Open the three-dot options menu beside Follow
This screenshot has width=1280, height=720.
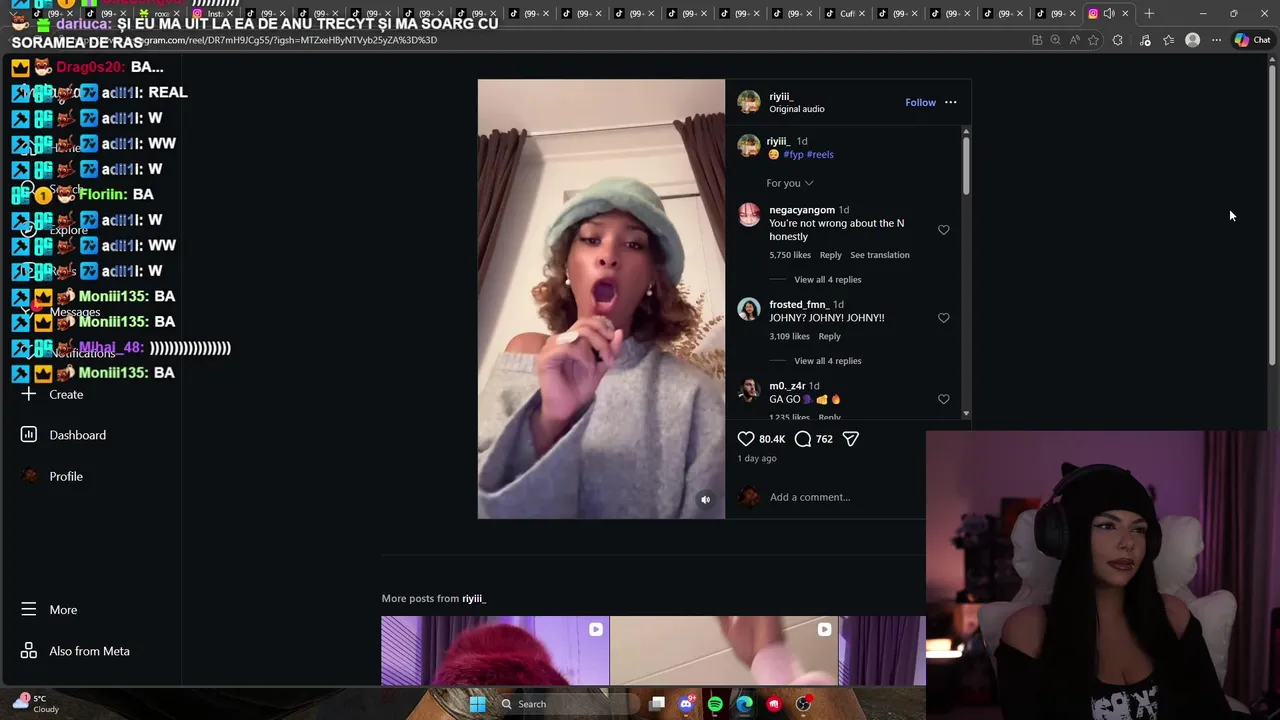[951, 102]
